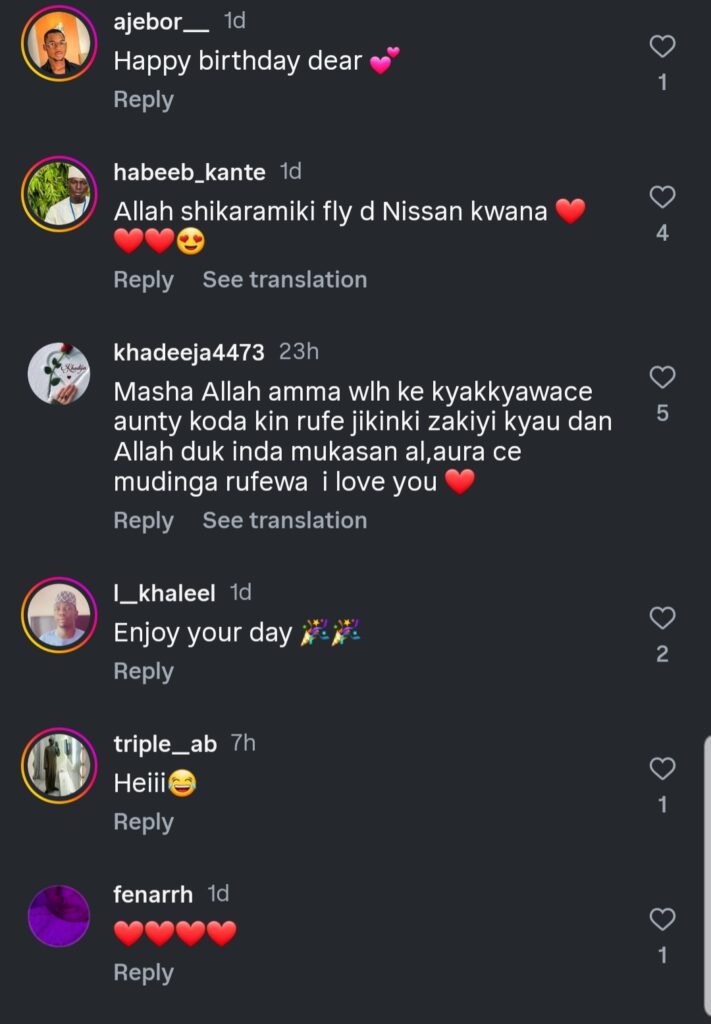
Task: Heart l_khaleel's Enjoy your day comment
Action: tap(662, 618)
